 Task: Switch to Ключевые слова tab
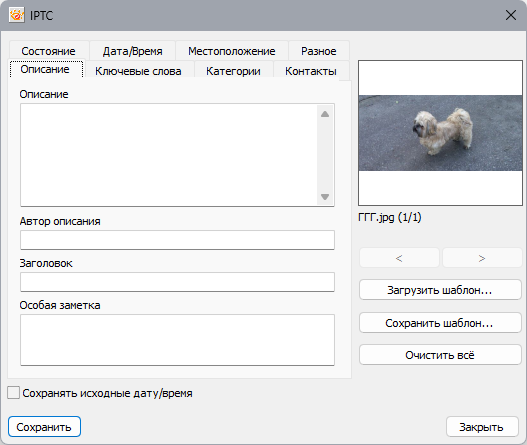(138, 71)
